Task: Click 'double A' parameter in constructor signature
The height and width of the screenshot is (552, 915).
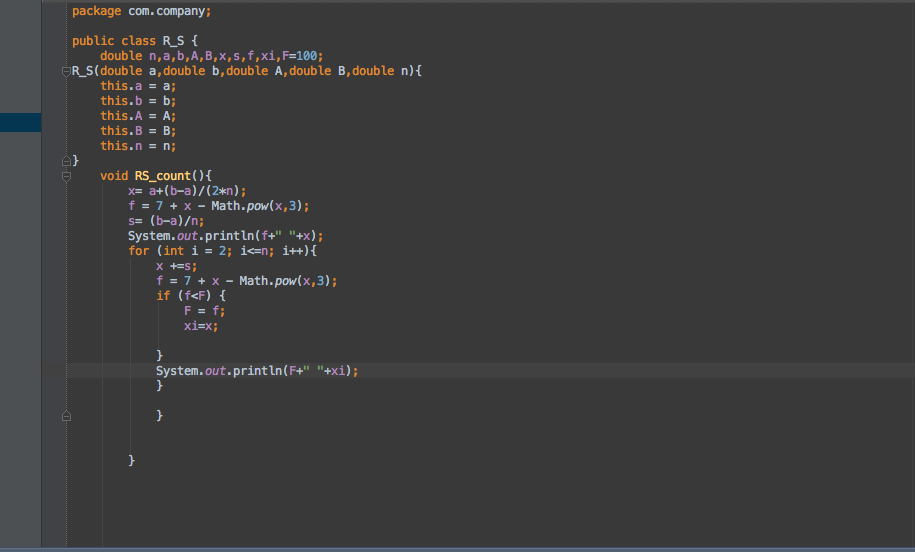Action: coord(254,71)
